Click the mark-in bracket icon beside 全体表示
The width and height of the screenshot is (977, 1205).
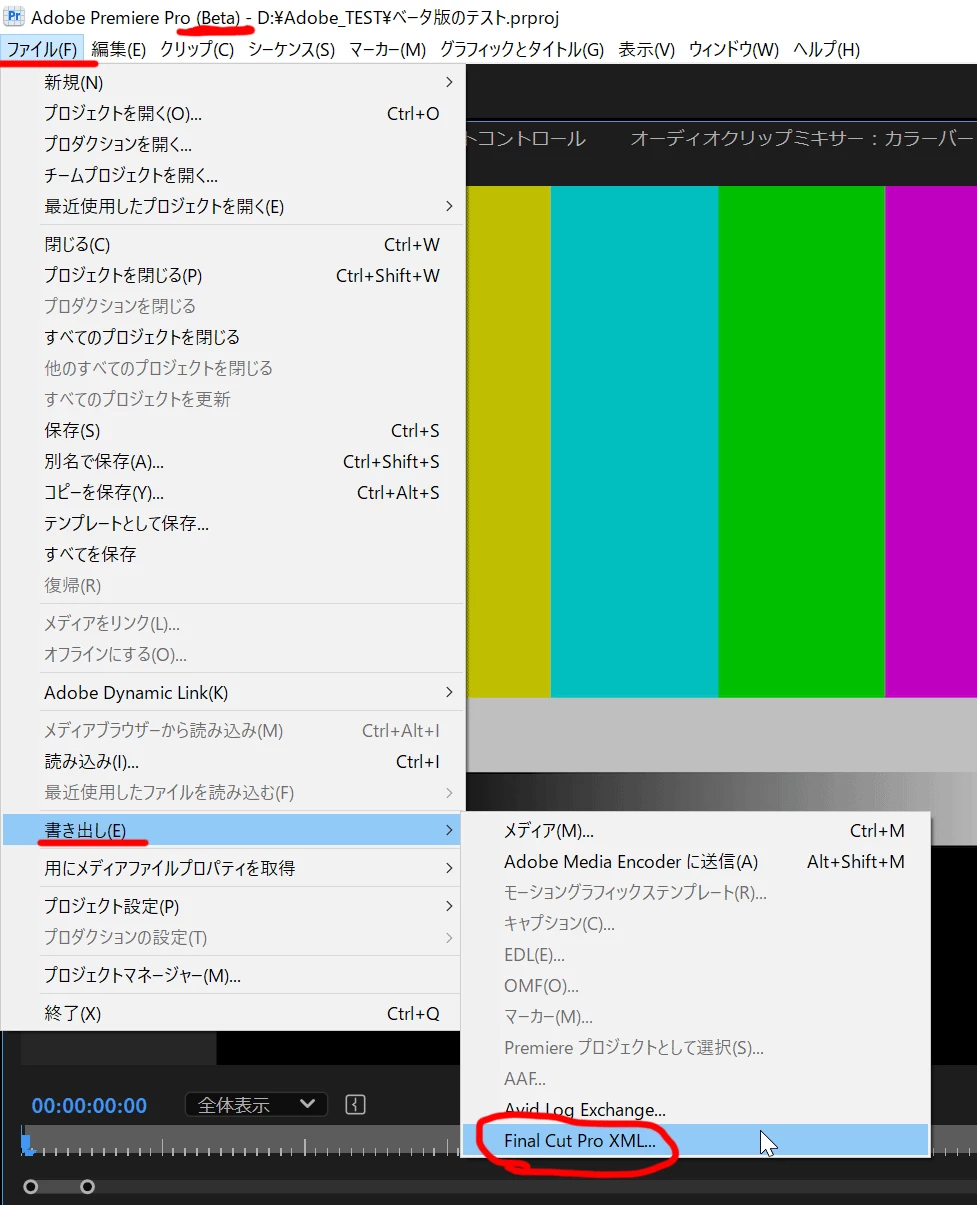coord(357,1104)
